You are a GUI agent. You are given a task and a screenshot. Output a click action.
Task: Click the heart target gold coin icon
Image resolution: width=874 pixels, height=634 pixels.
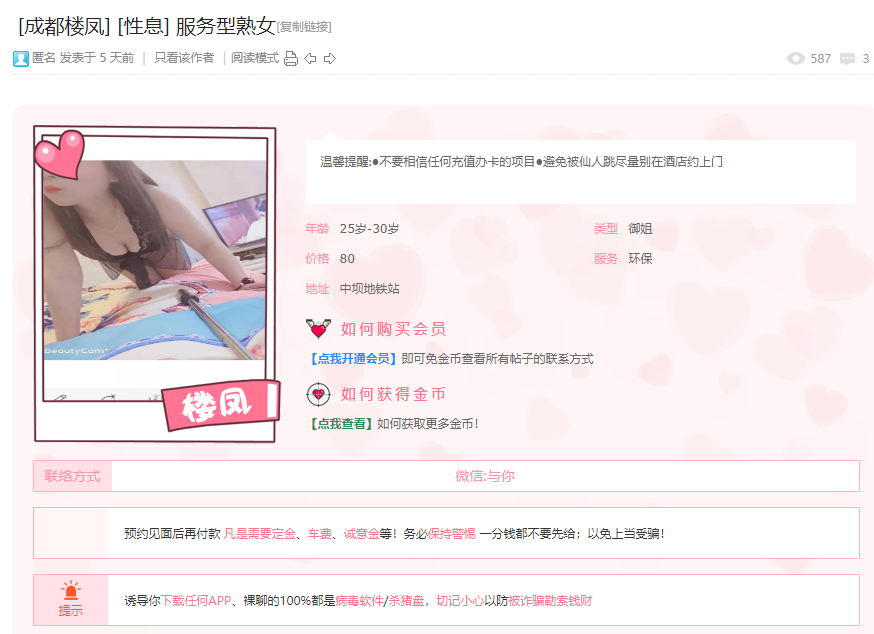(x=318, y=394)
